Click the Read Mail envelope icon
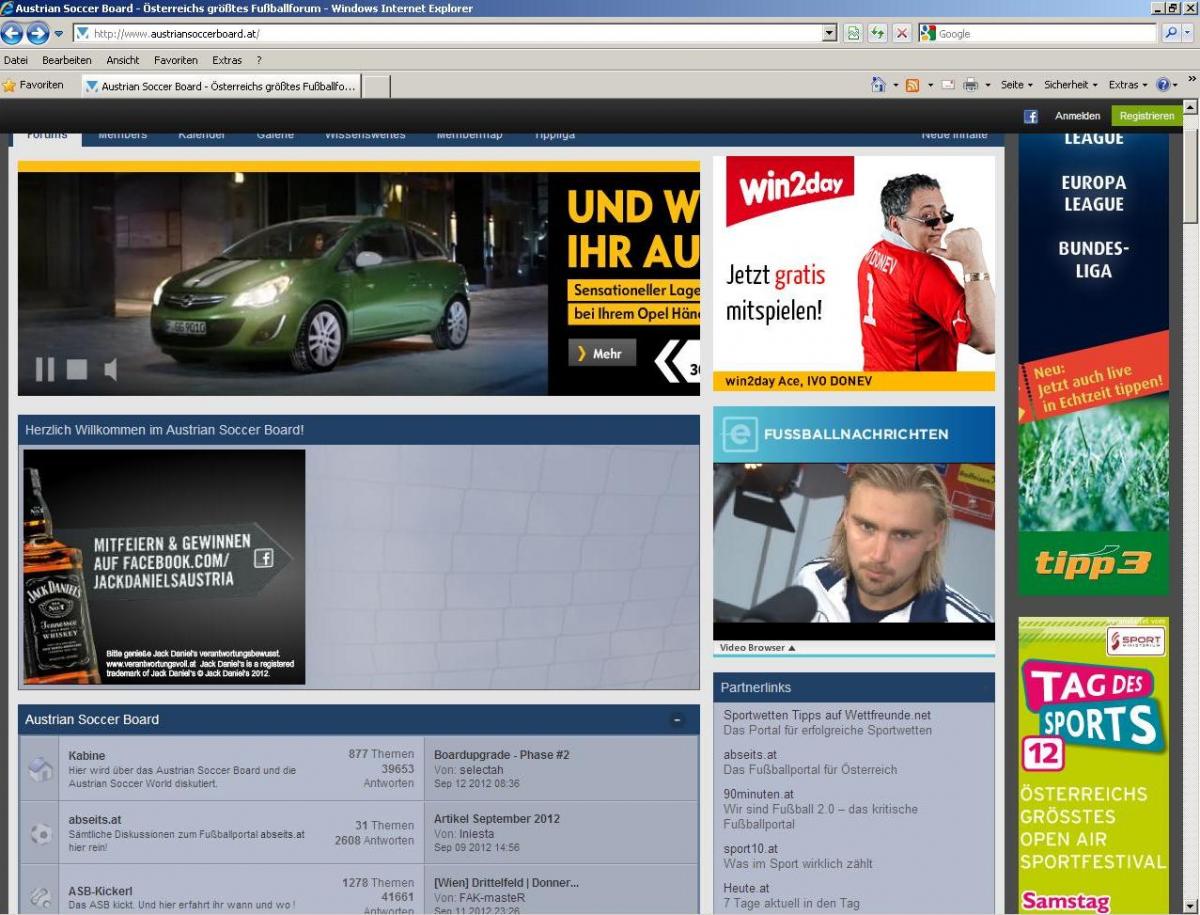1200x915 pixels. tap(948, 85)
